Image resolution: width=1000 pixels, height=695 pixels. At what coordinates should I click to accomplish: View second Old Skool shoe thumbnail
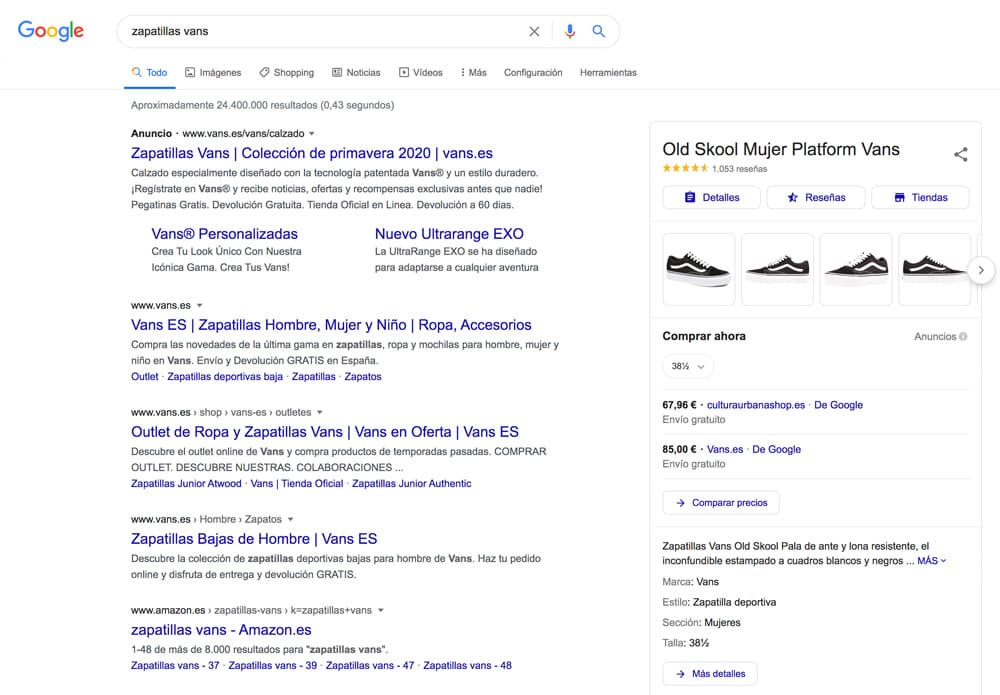click(777, 269)
